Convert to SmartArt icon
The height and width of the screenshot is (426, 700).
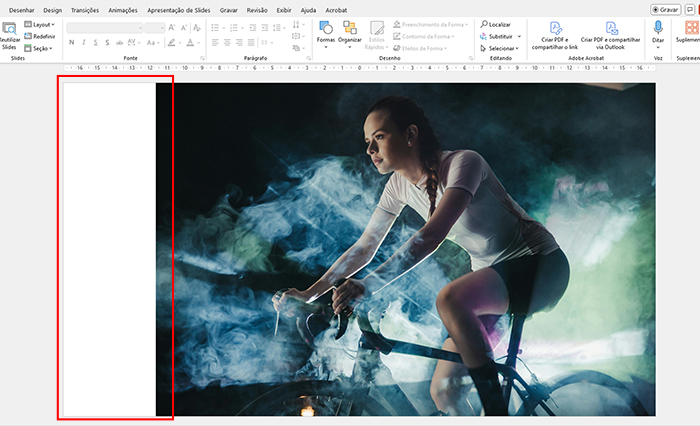(x=298, y=48)
